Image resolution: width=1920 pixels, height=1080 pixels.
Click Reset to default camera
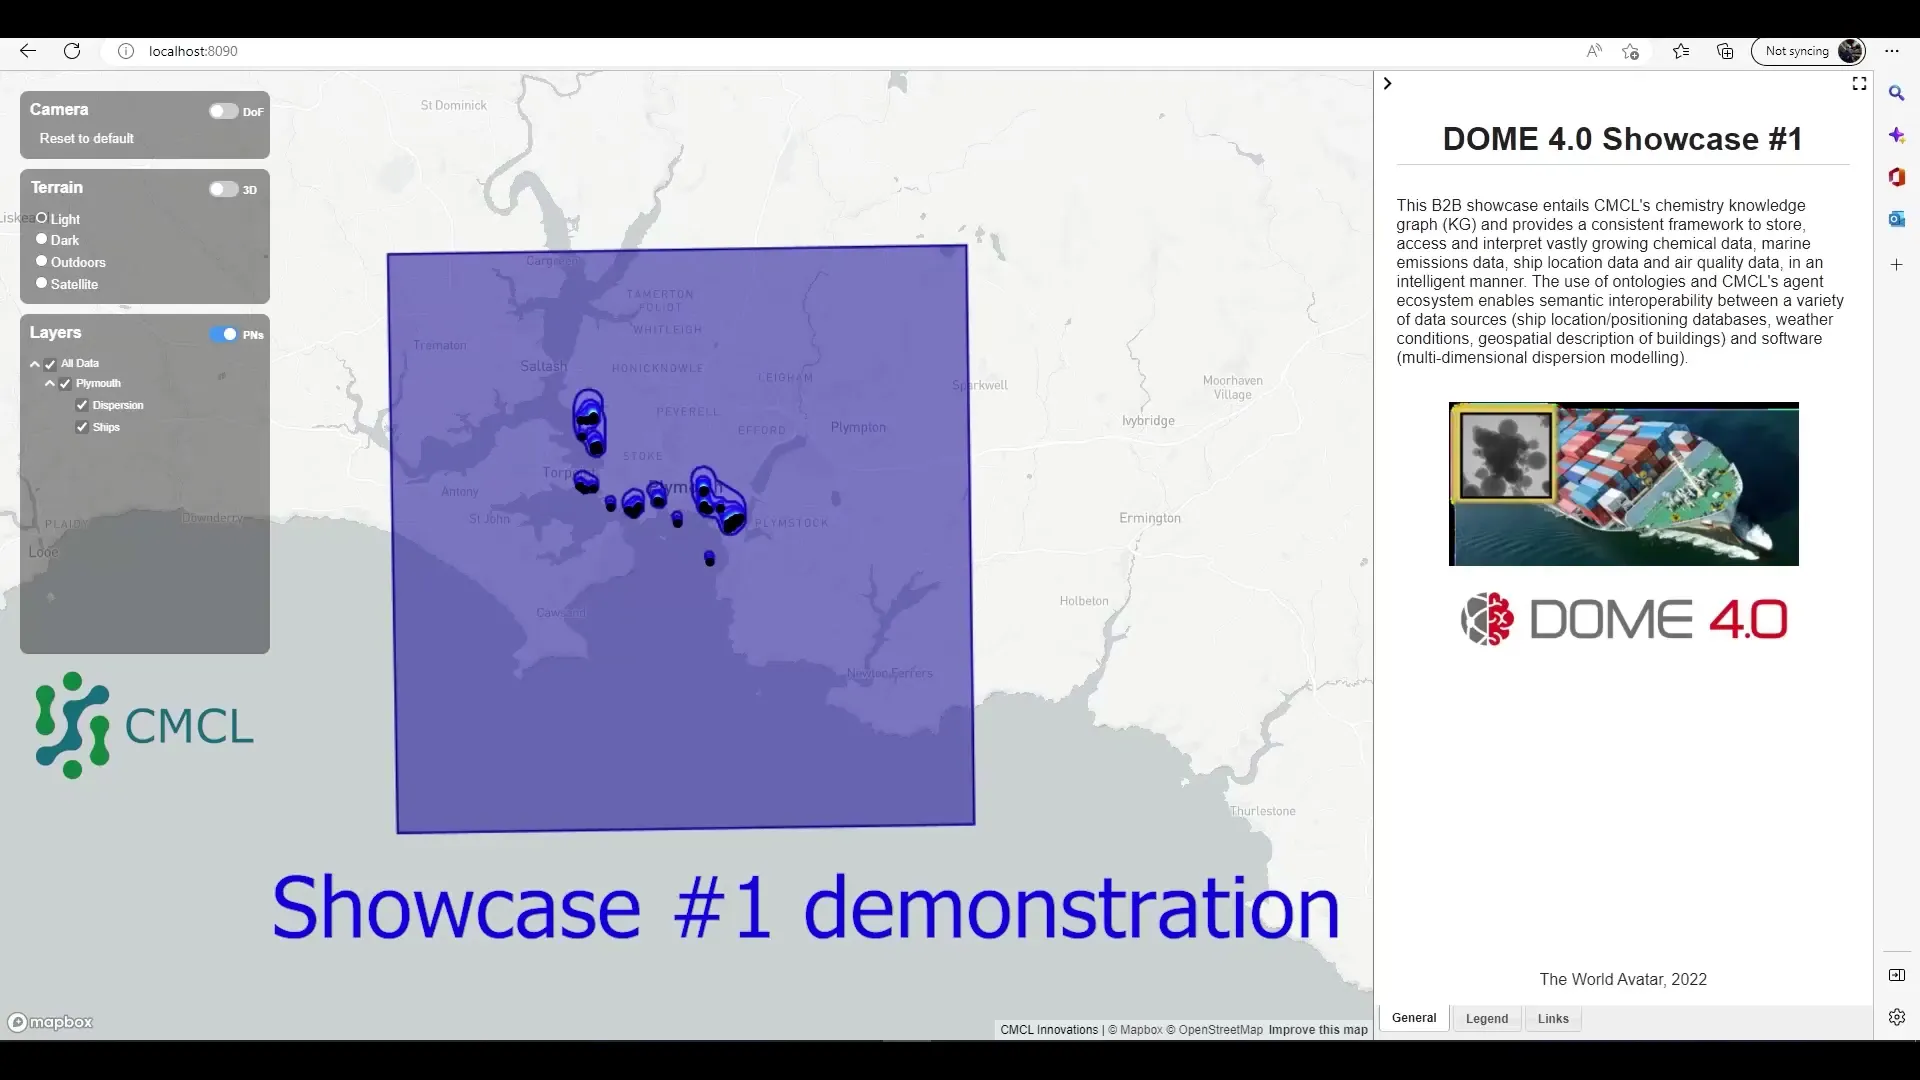tap(86, 138)
